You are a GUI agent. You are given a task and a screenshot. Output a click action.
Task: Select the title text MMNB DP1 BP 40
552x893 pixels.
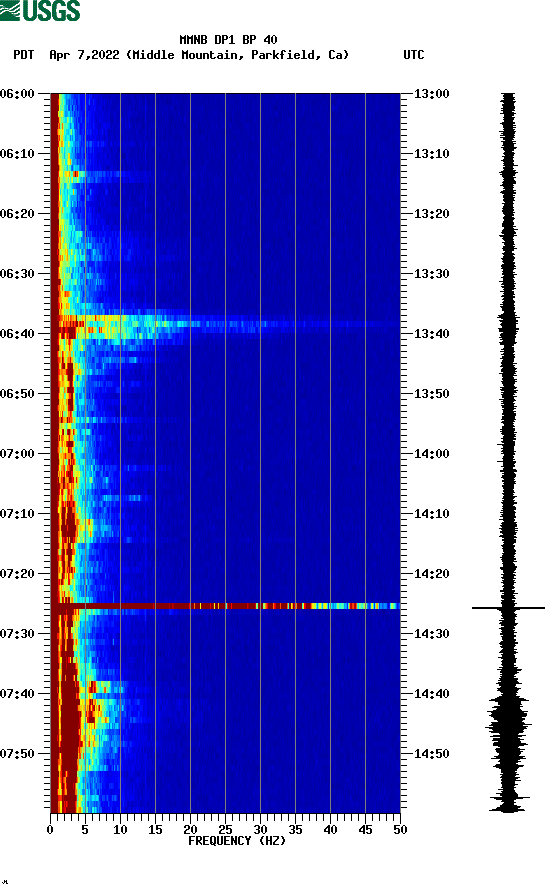(x=228, y=40)
